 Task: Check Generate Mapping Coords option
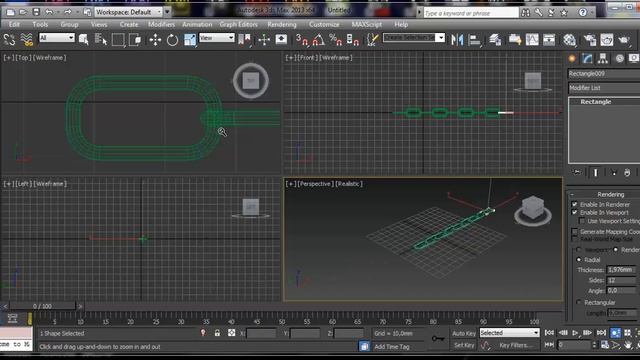point(575,231)
